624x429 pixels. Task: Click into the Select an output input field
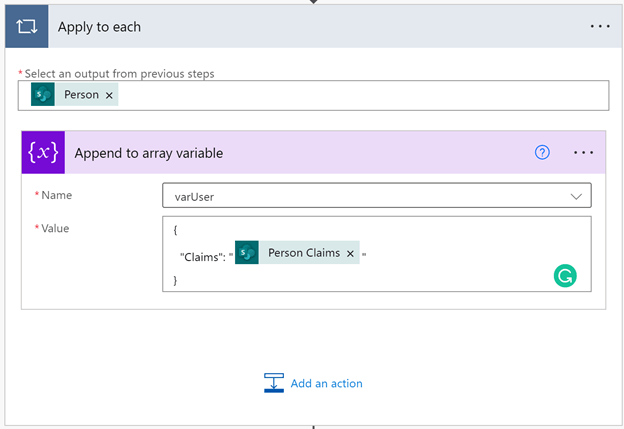tap(314, 96)
